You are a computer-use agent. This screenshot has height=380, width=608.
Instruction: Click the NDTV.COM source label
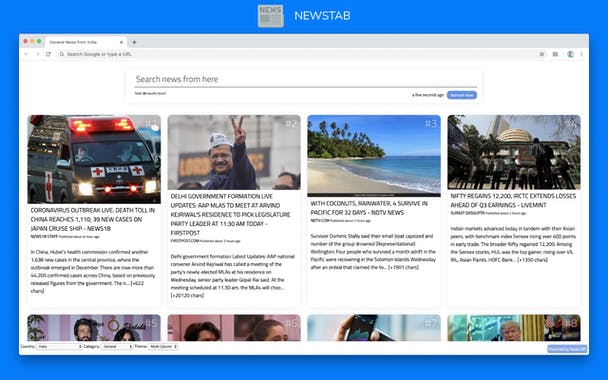pyautogui.click(x=320, y=221)
